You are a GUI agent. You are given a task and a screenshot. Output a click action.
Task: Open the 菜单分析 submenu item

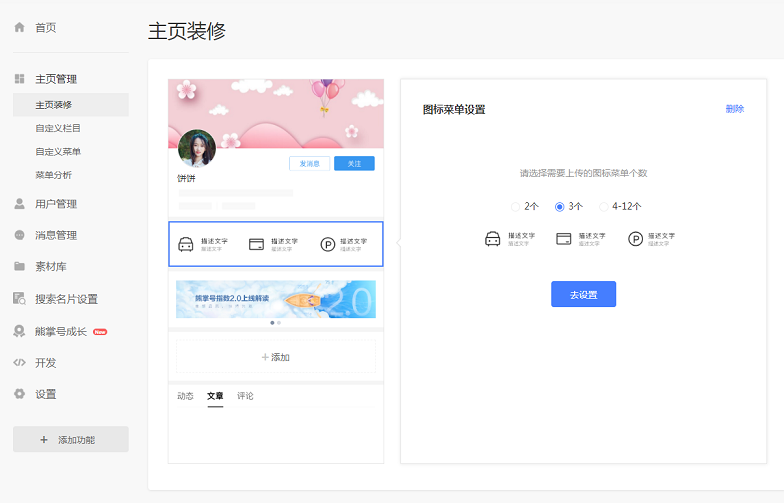[x=54, y=175]
